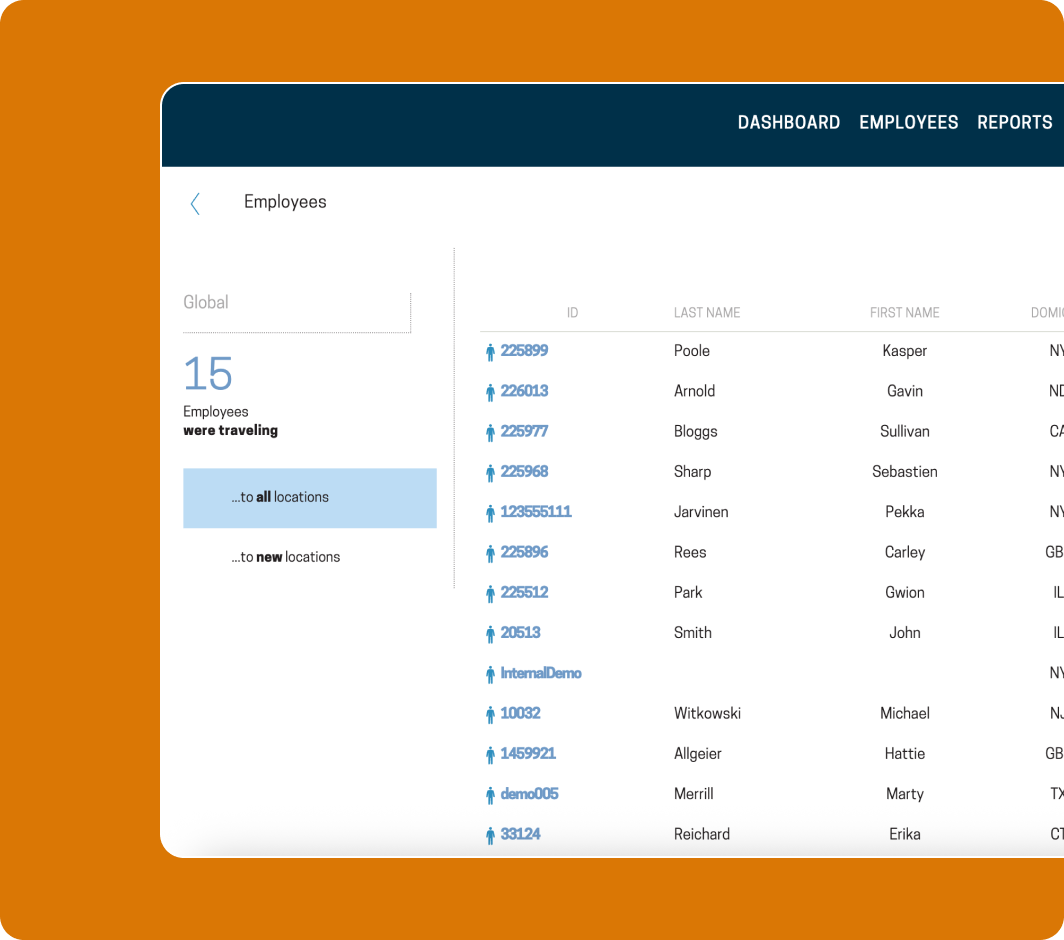Click last name Witkowski cell
Screen dimensions: 1064x940
(707, 713)
